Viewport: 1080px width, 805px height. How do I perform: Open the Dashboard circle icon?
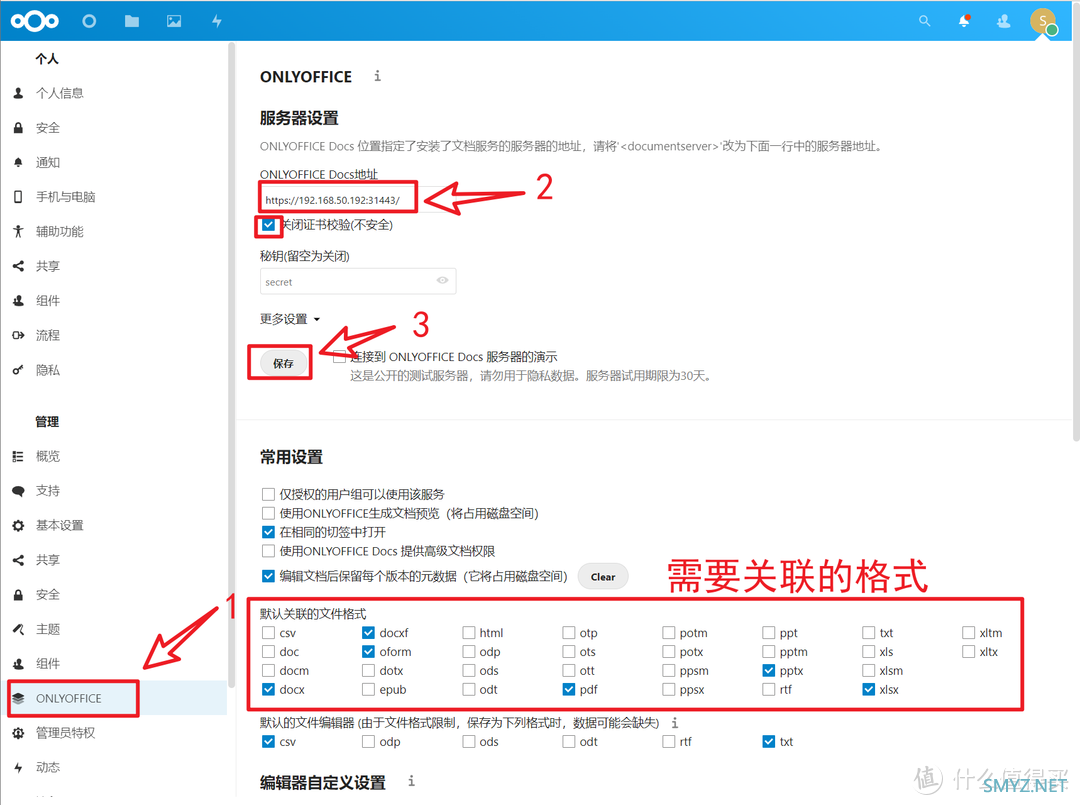89,21
